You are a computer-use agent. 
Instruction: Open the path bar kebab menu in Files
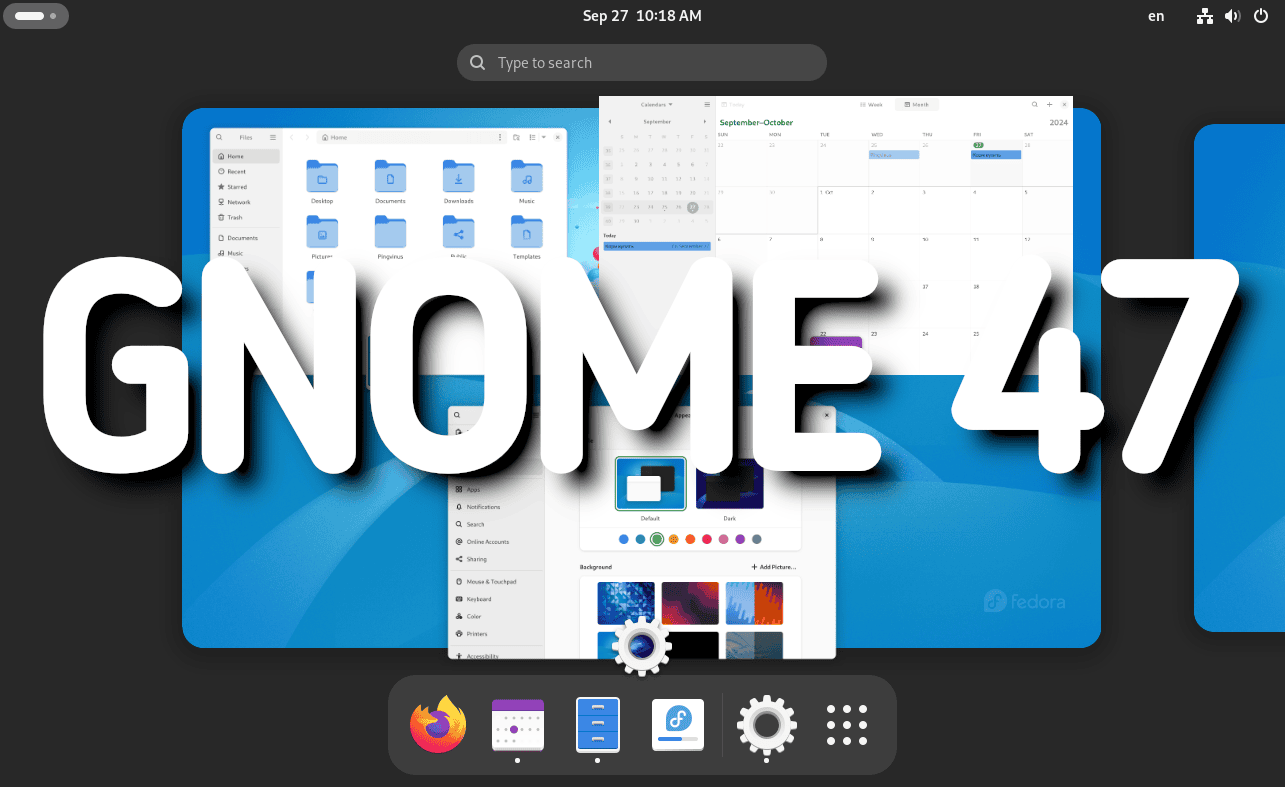[x=500, y=137]
